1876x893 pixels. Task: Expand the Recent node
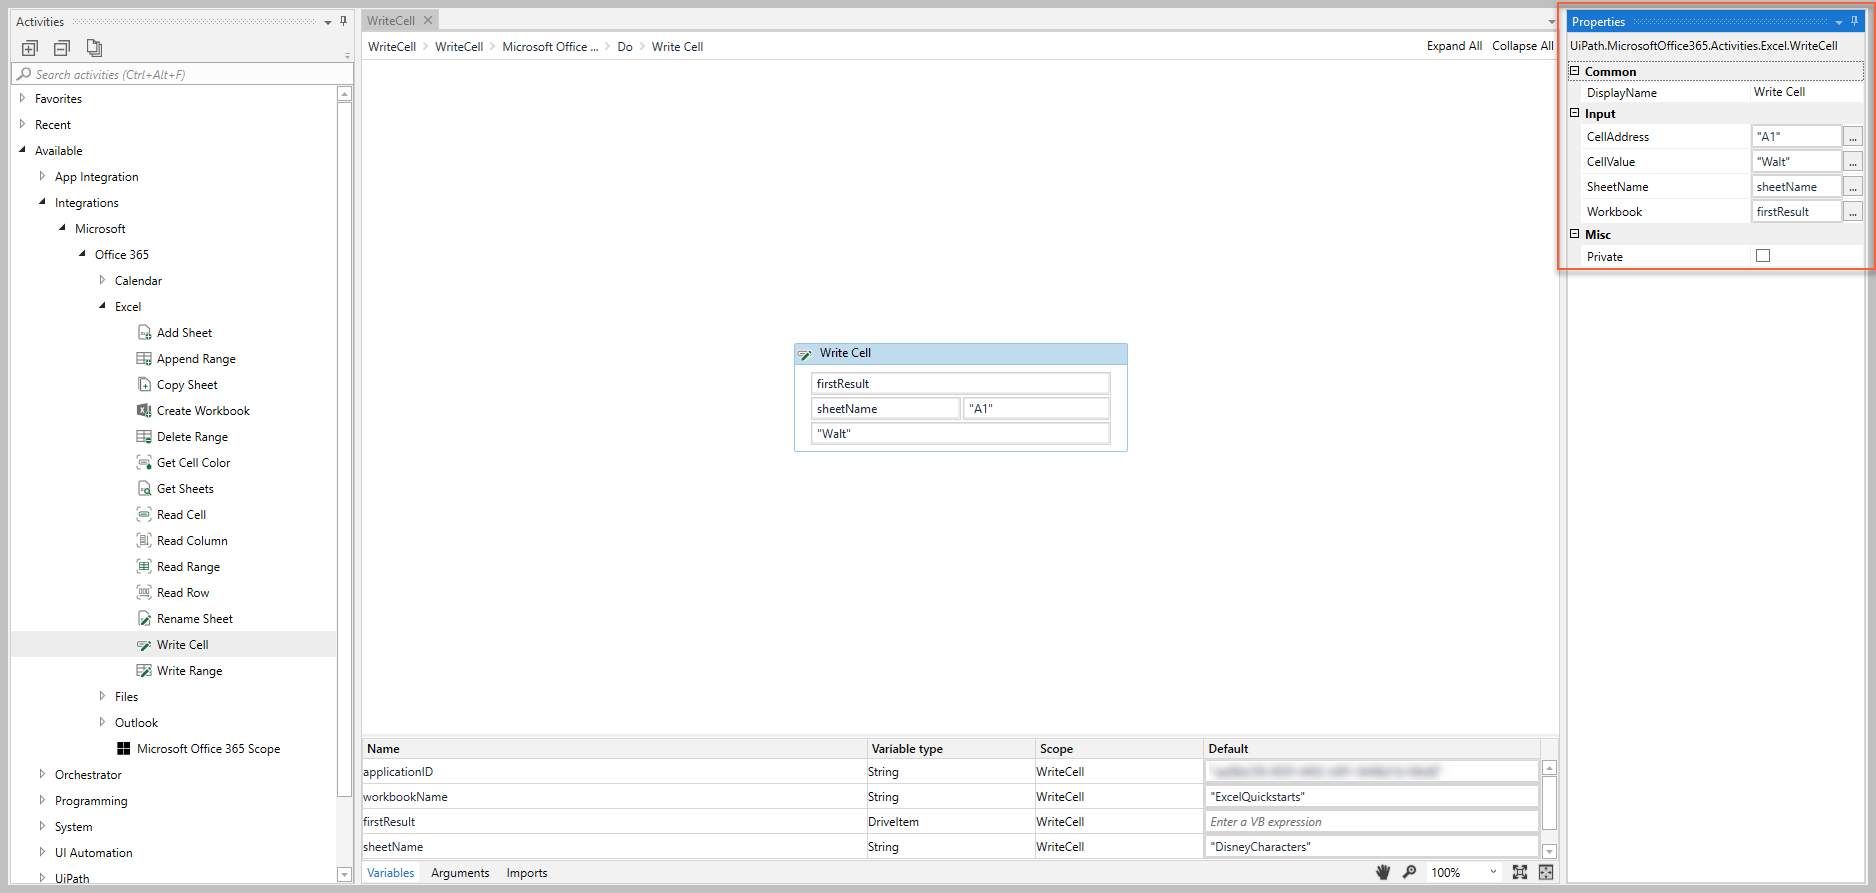23,124
